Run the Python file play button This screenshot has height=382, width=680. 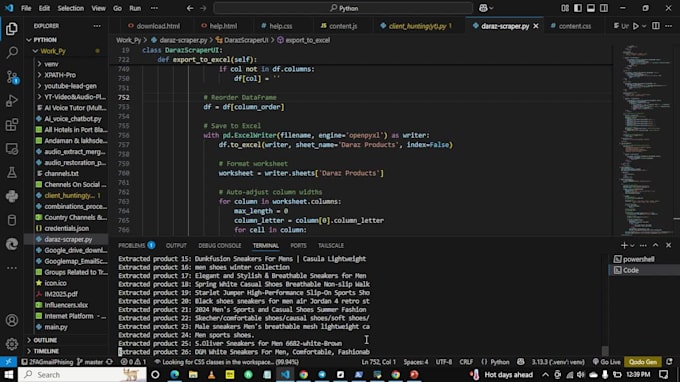tap(636, 26)
